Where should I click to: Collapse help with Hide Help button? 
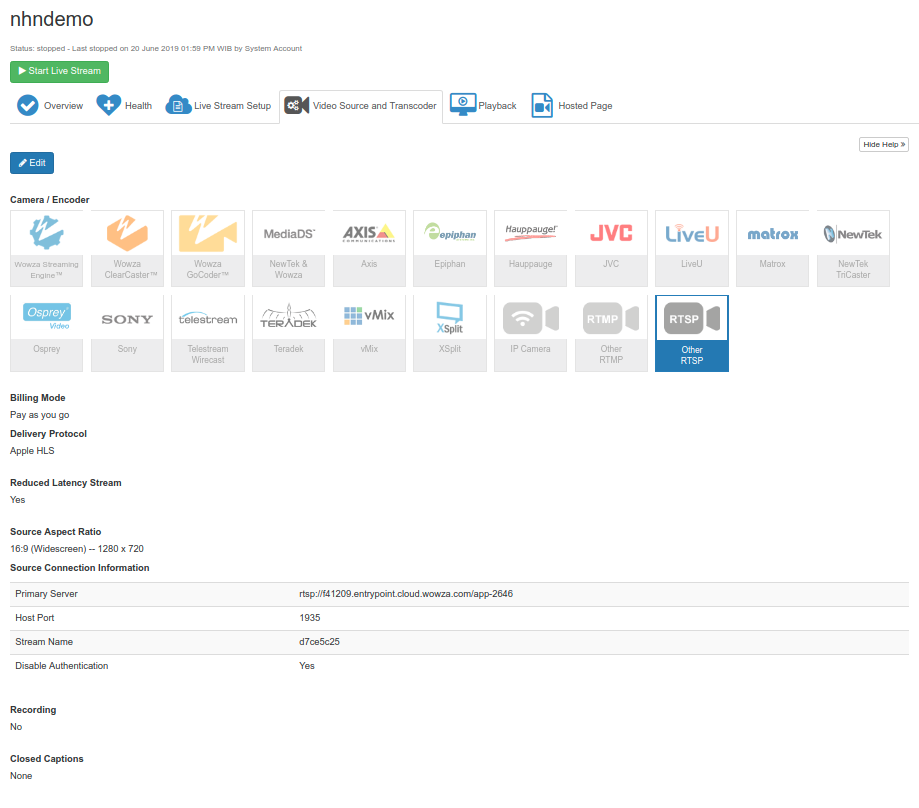(884, 145)
